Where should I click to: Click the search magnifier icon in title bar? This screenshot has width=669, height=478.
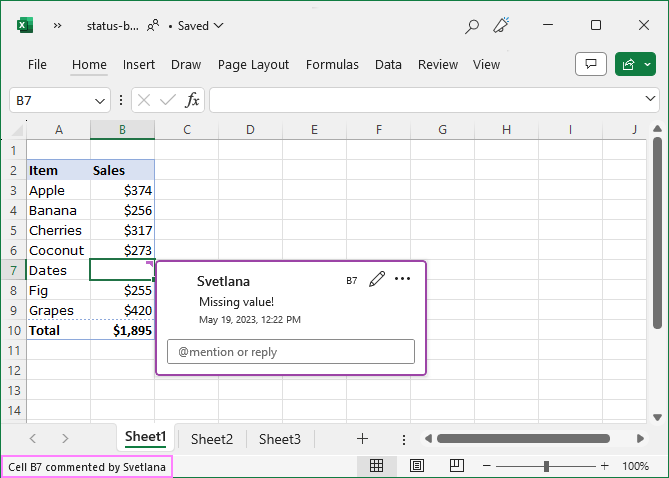[x=472, y=26]
